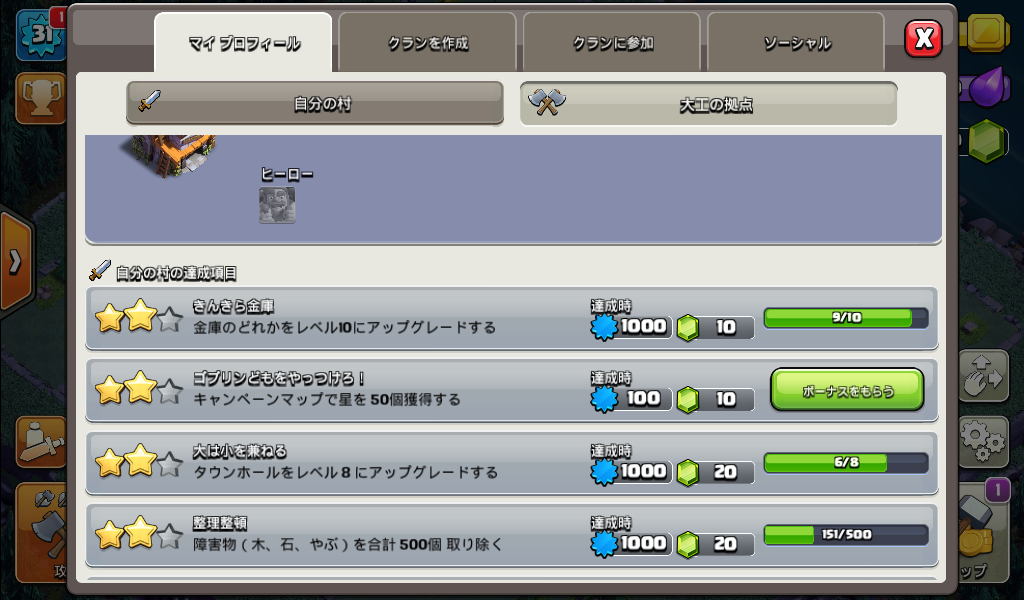Close the profile window with red X
Image resolution: width=1024 pixels, height=600 pixels.
[x=923, y=38]
